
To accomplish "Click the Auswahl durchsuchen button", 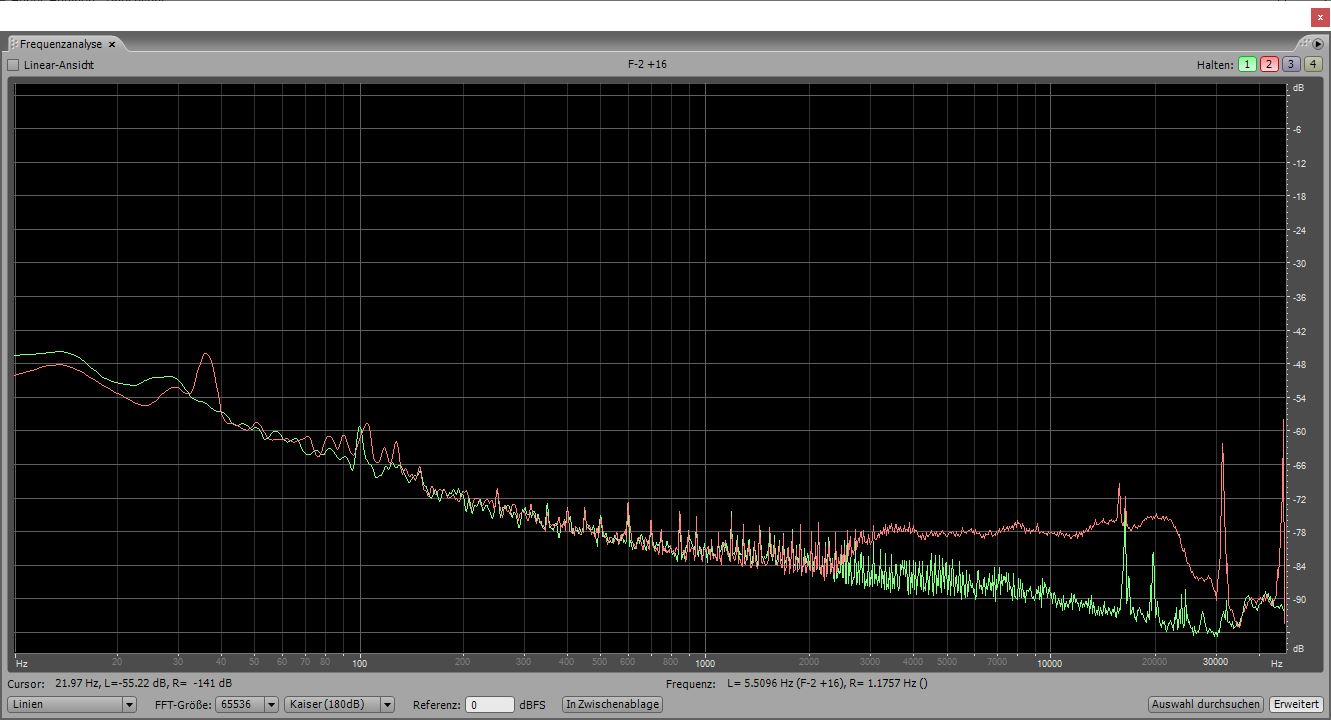I will [1206, 704].
